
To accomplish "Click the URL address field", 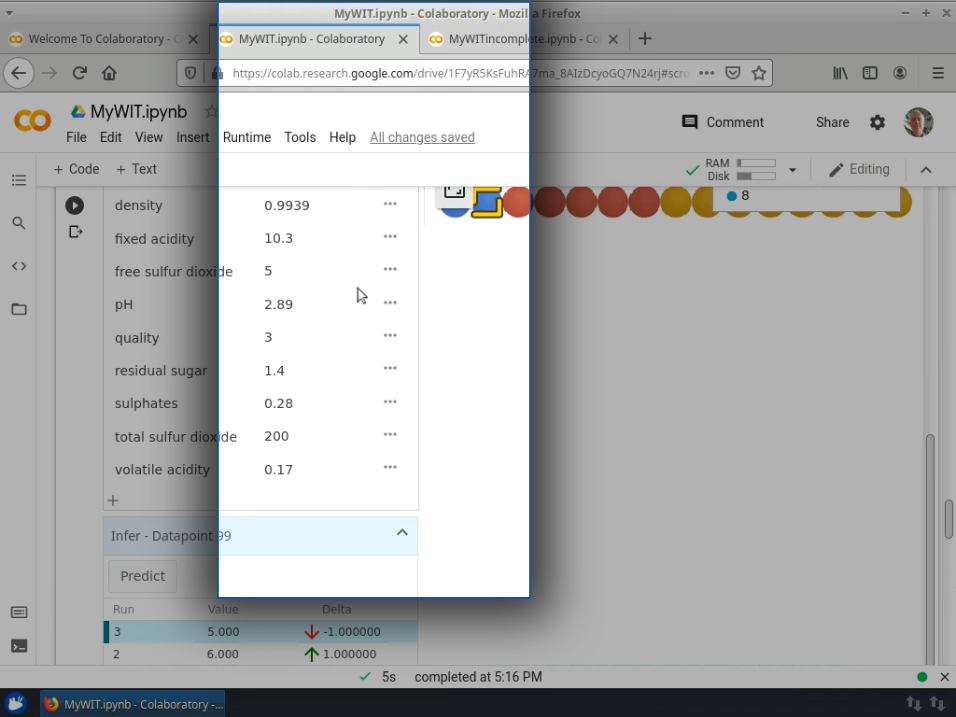I will 461,73.
